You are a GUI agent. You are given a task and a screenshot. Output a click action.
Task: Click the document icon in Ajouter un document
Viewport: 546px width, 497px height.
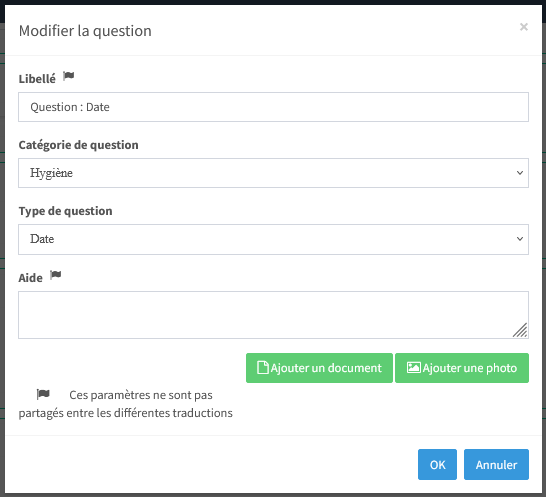click(x=263, y=368)
